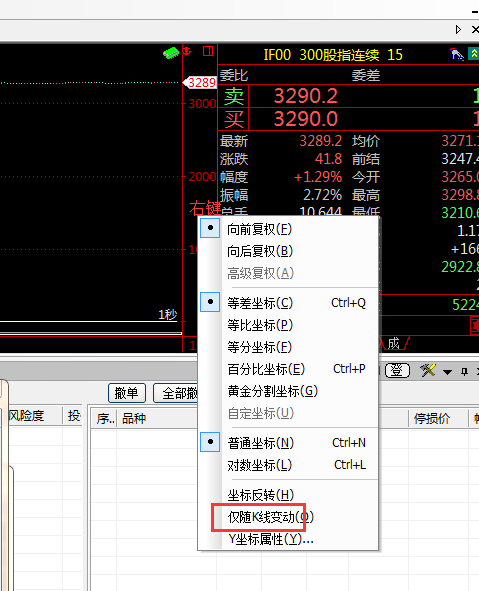
Task: Switch to 等比坐标(P)
Action: pos(288,325)
